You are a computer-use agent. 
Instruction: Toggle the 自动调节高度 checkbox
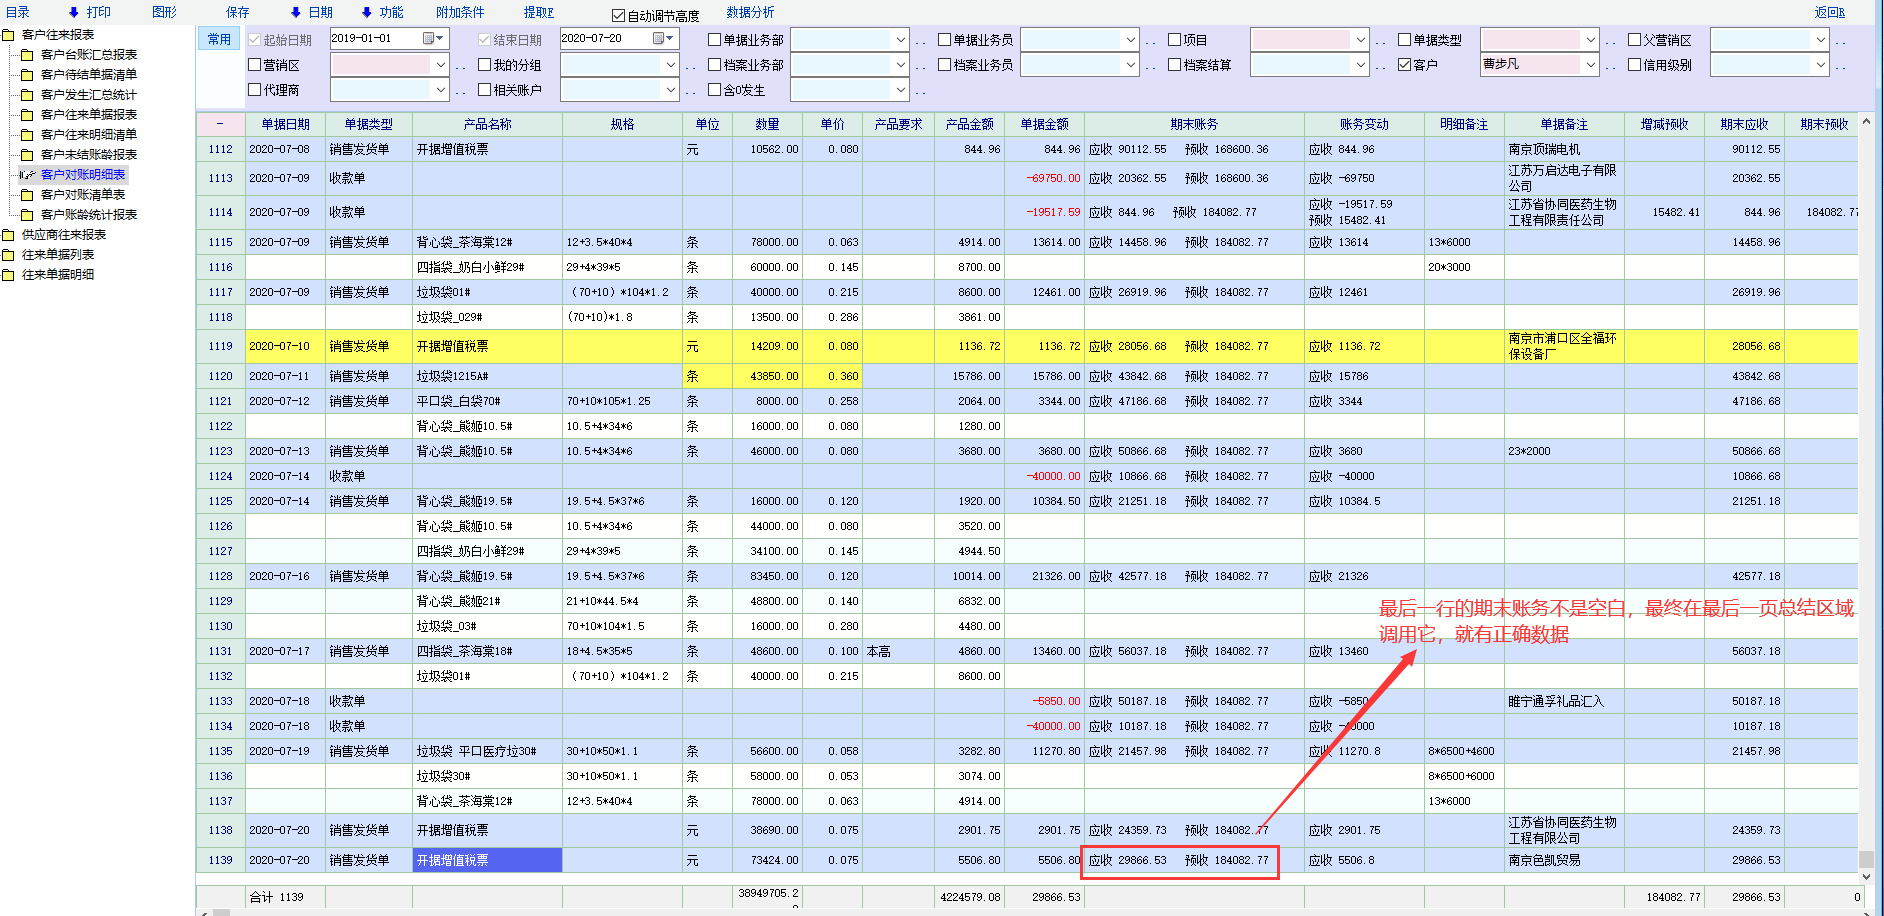pos(618,16)
